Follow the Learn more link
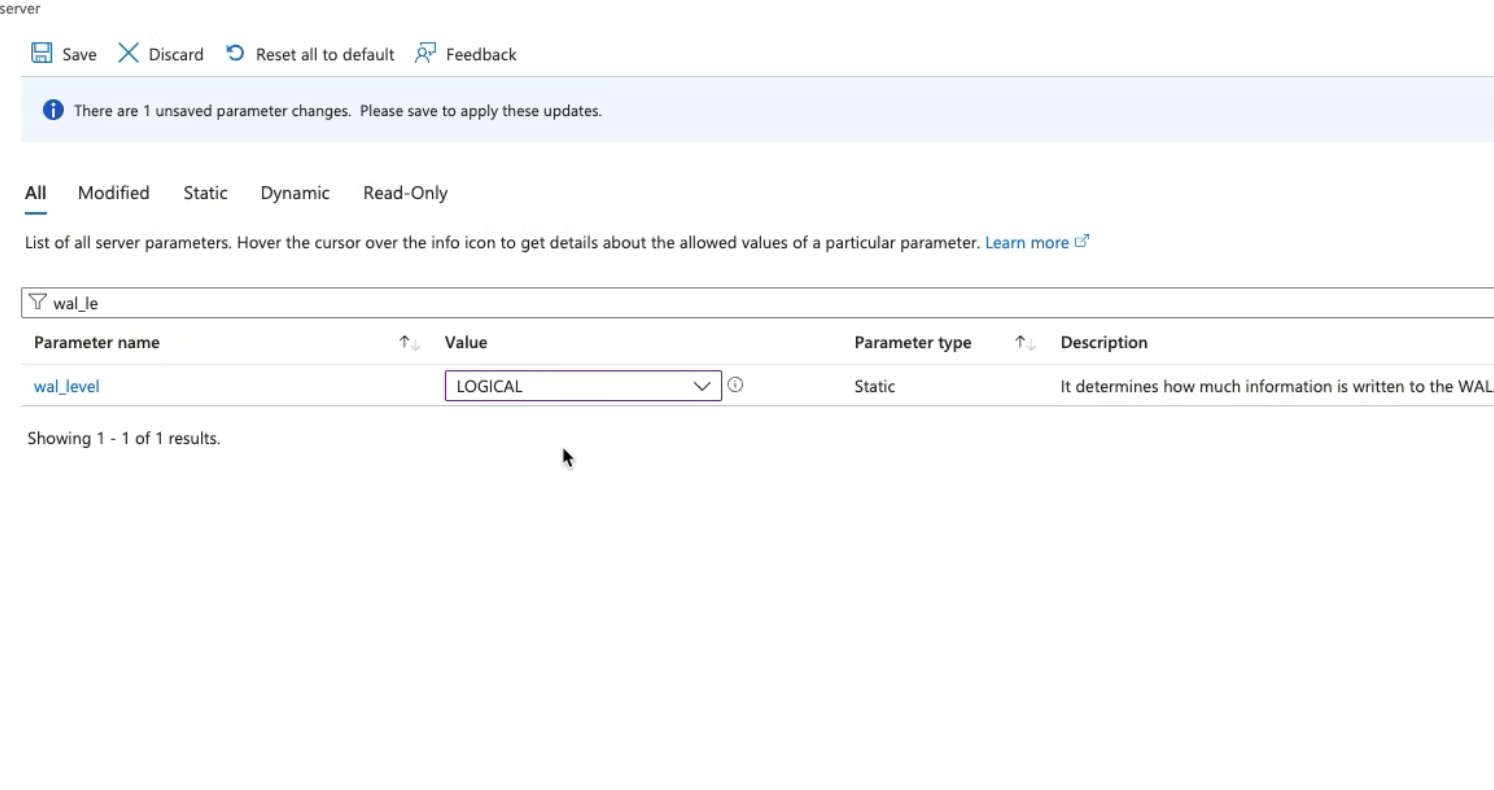 pos(1027,242)
